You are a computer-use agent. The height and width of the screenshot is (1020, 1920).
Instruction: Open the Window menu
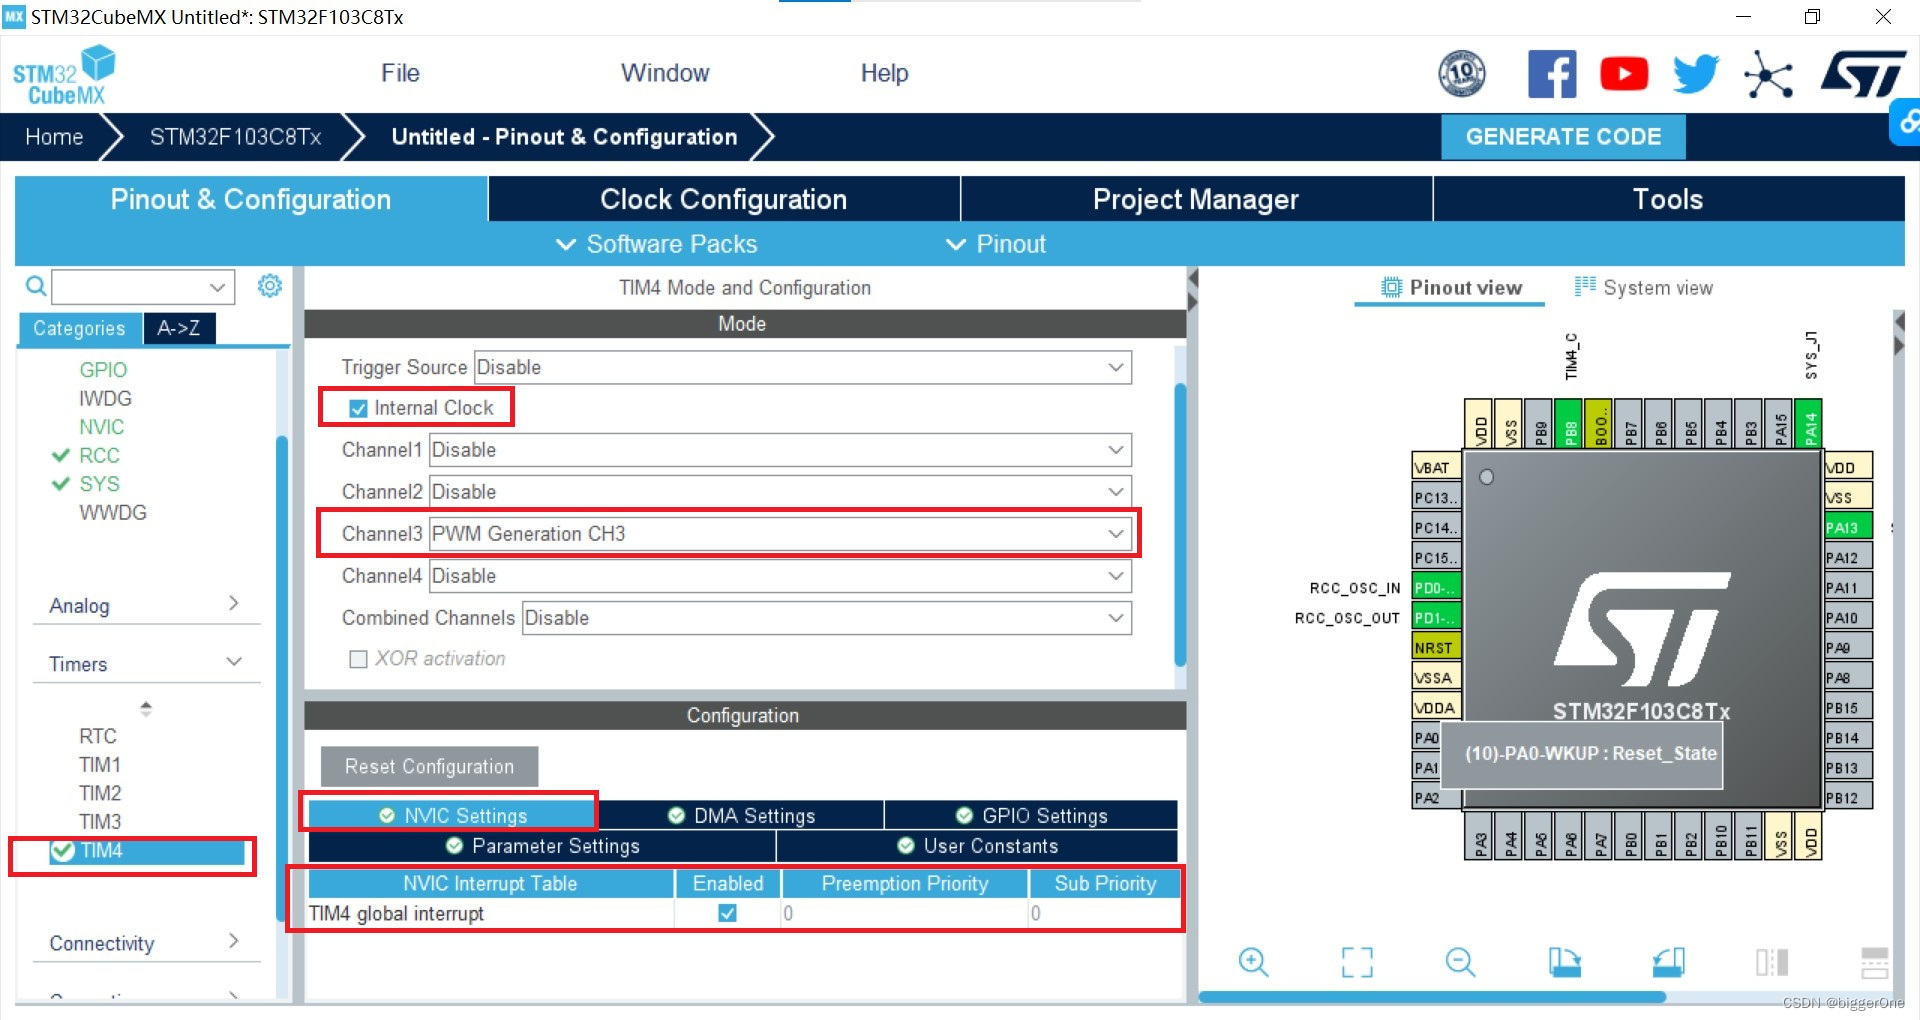click(665, 73)
